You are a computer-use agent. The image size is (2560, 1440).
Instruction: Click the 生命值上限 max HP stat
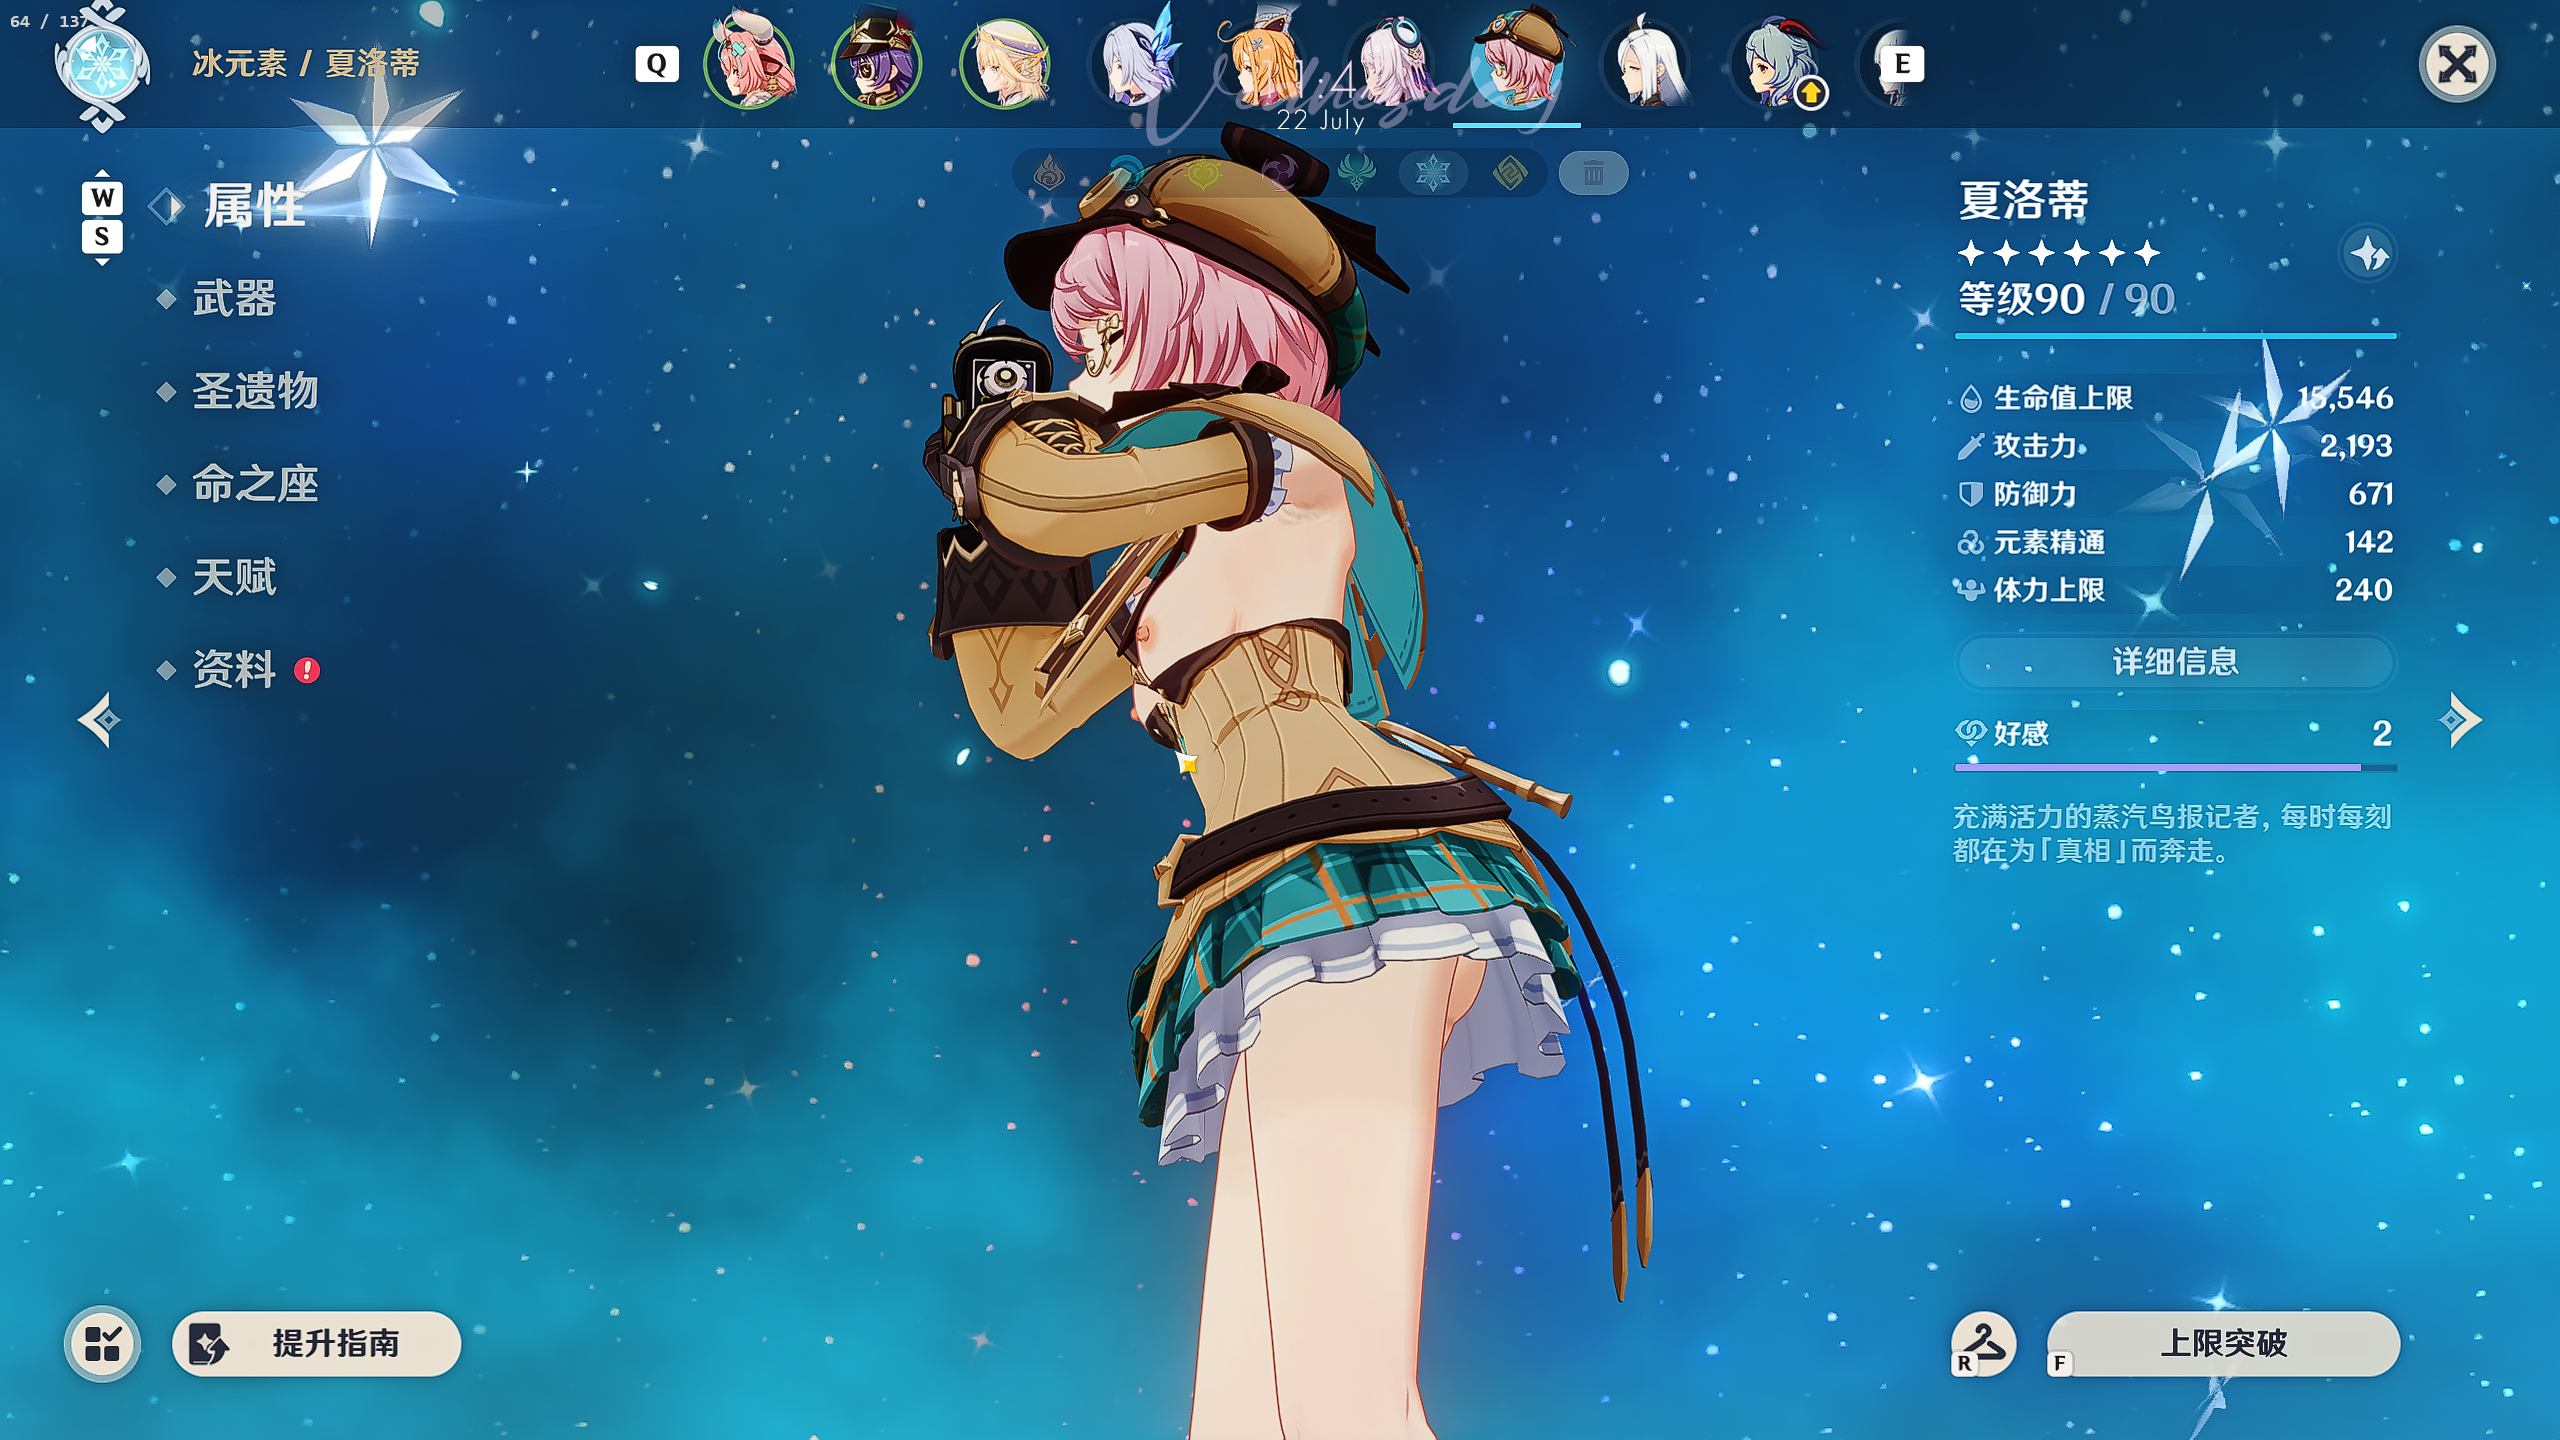(2175, 398)
